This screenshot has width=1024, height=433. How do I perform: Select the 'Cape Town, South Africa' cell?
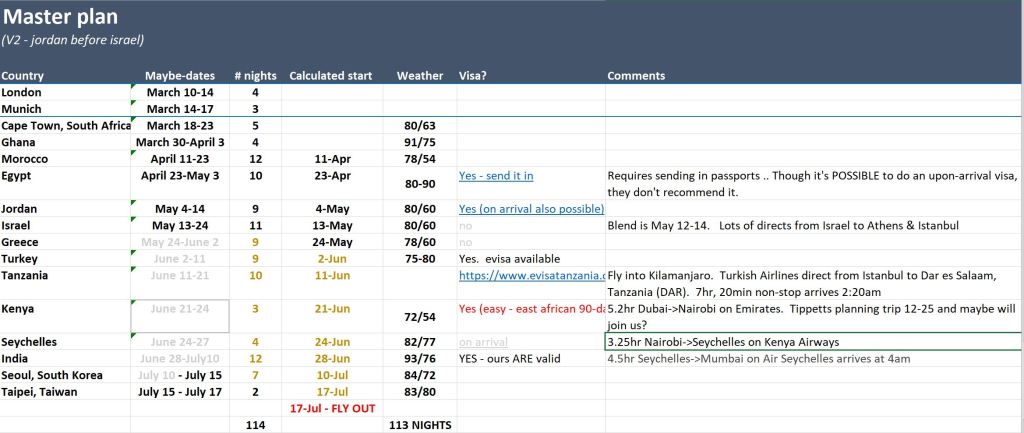pyautogui.click(x=66, y=126)
